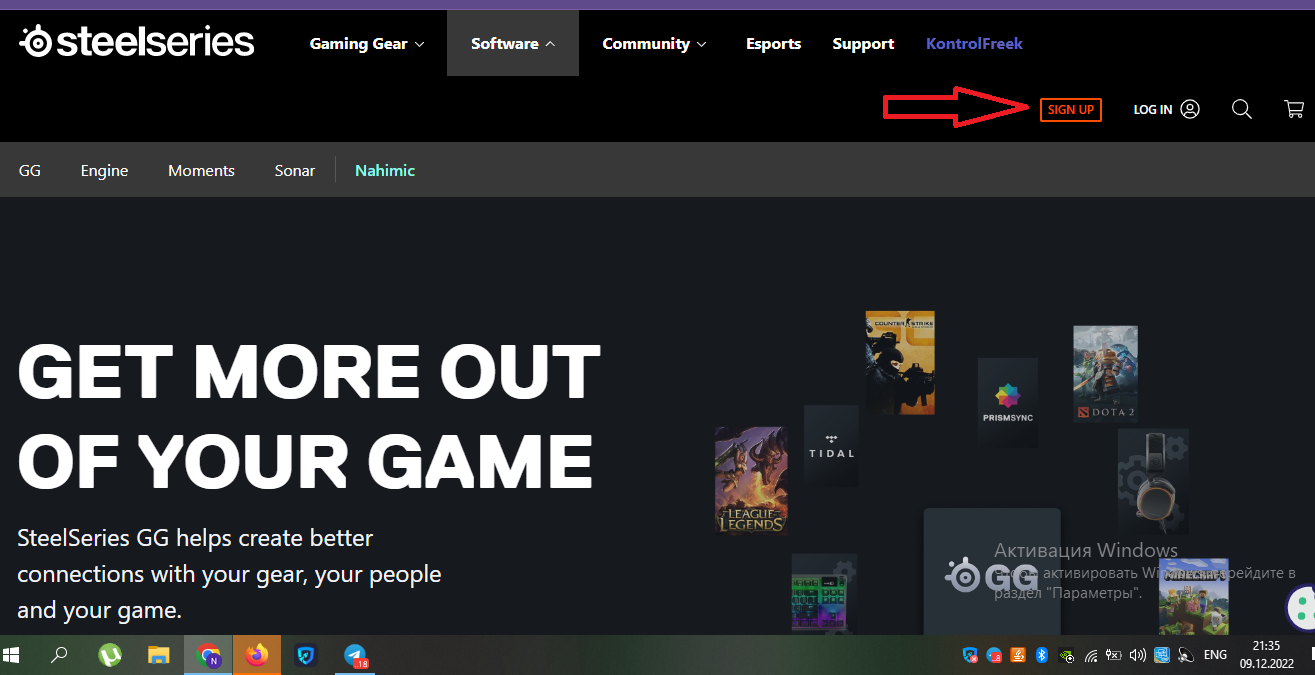Switch to Firefox in the taskbar
Image resolution: width=1315 pixels, height=675 pixels.
[x=257, y=655]
